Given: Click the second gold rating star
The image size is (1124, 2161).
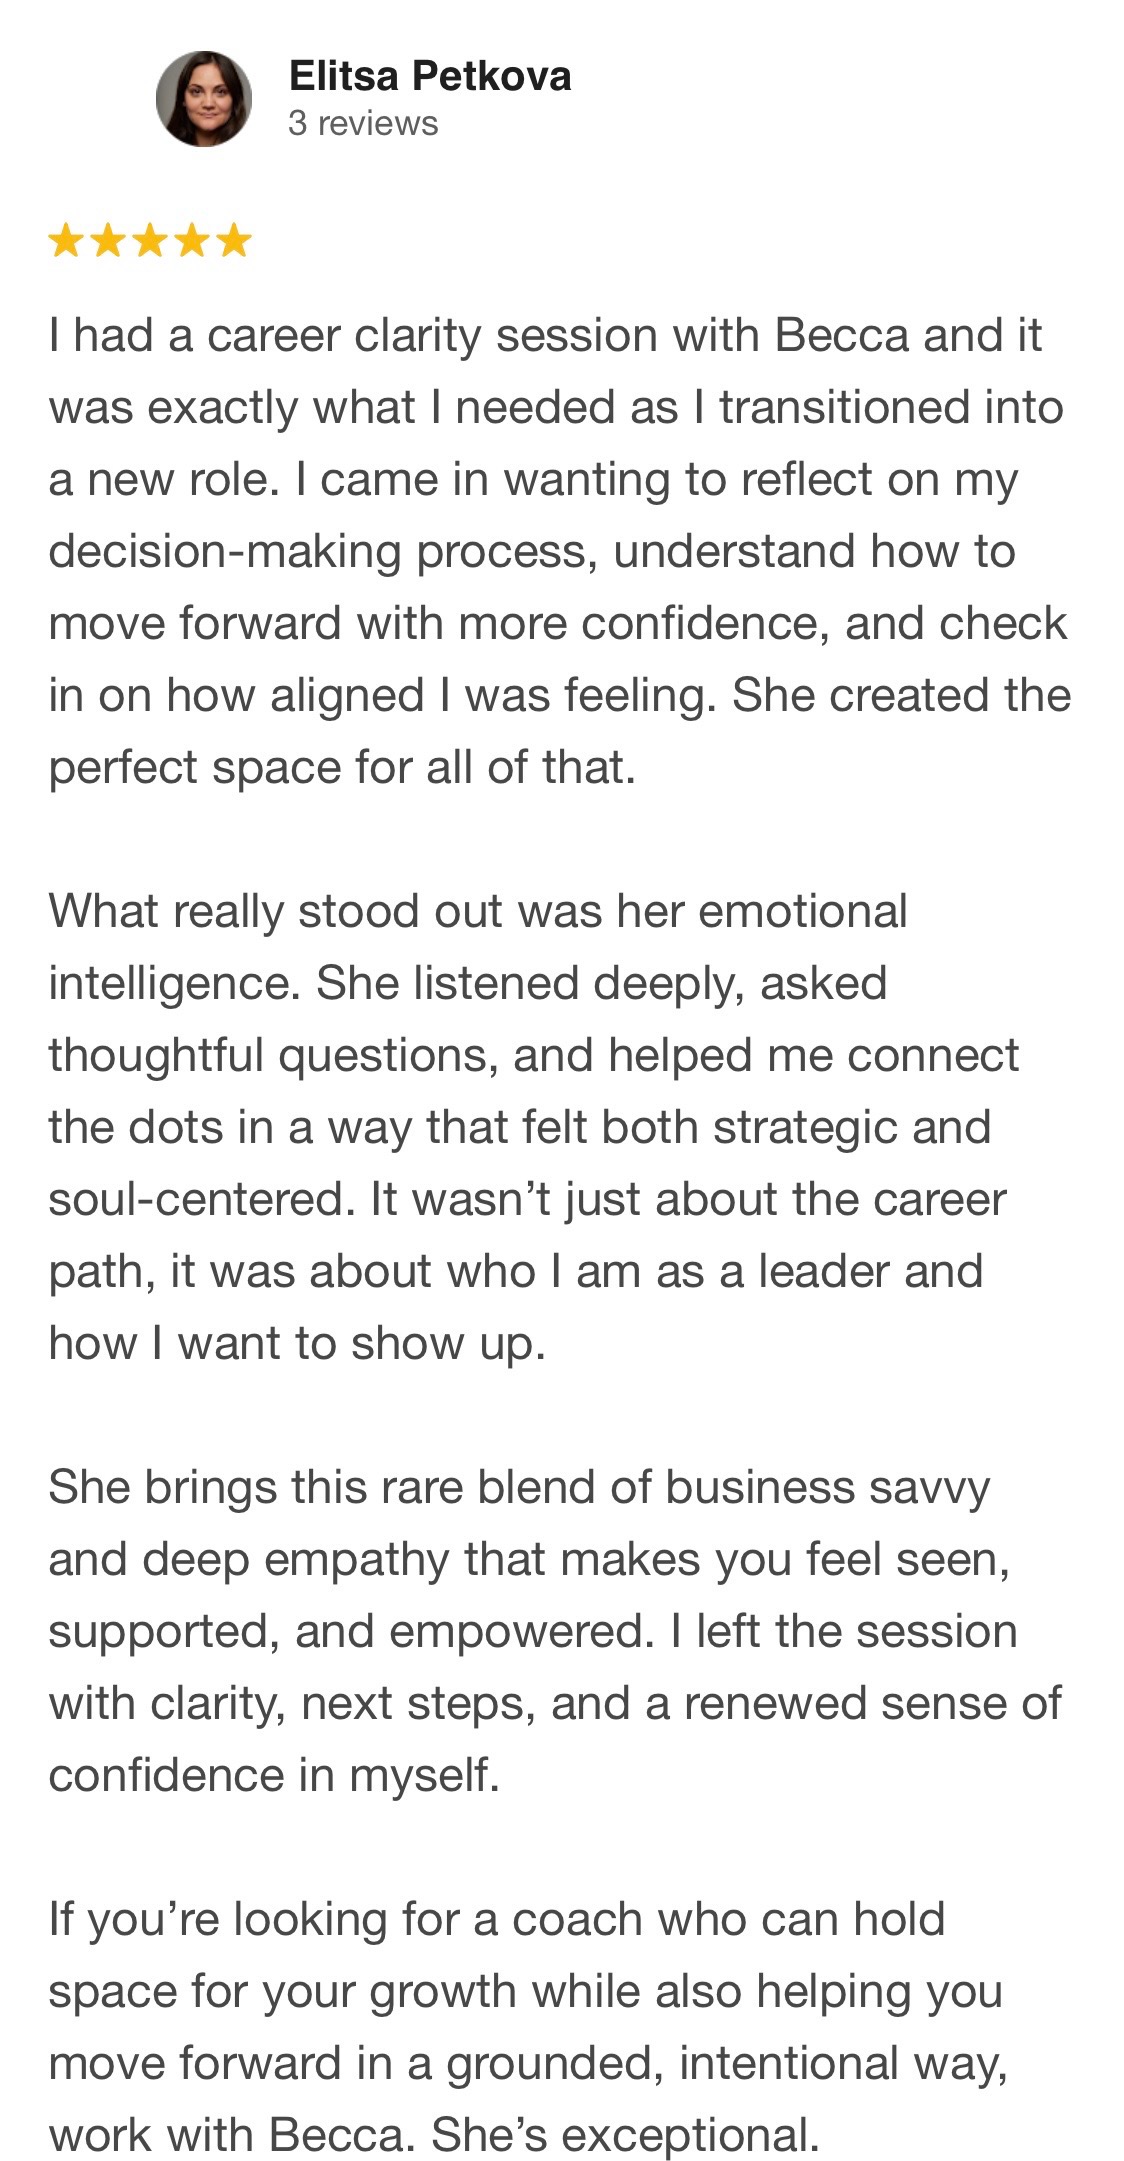Looking at the screenshot, I should pyautogui.click(x=107, y=241).
